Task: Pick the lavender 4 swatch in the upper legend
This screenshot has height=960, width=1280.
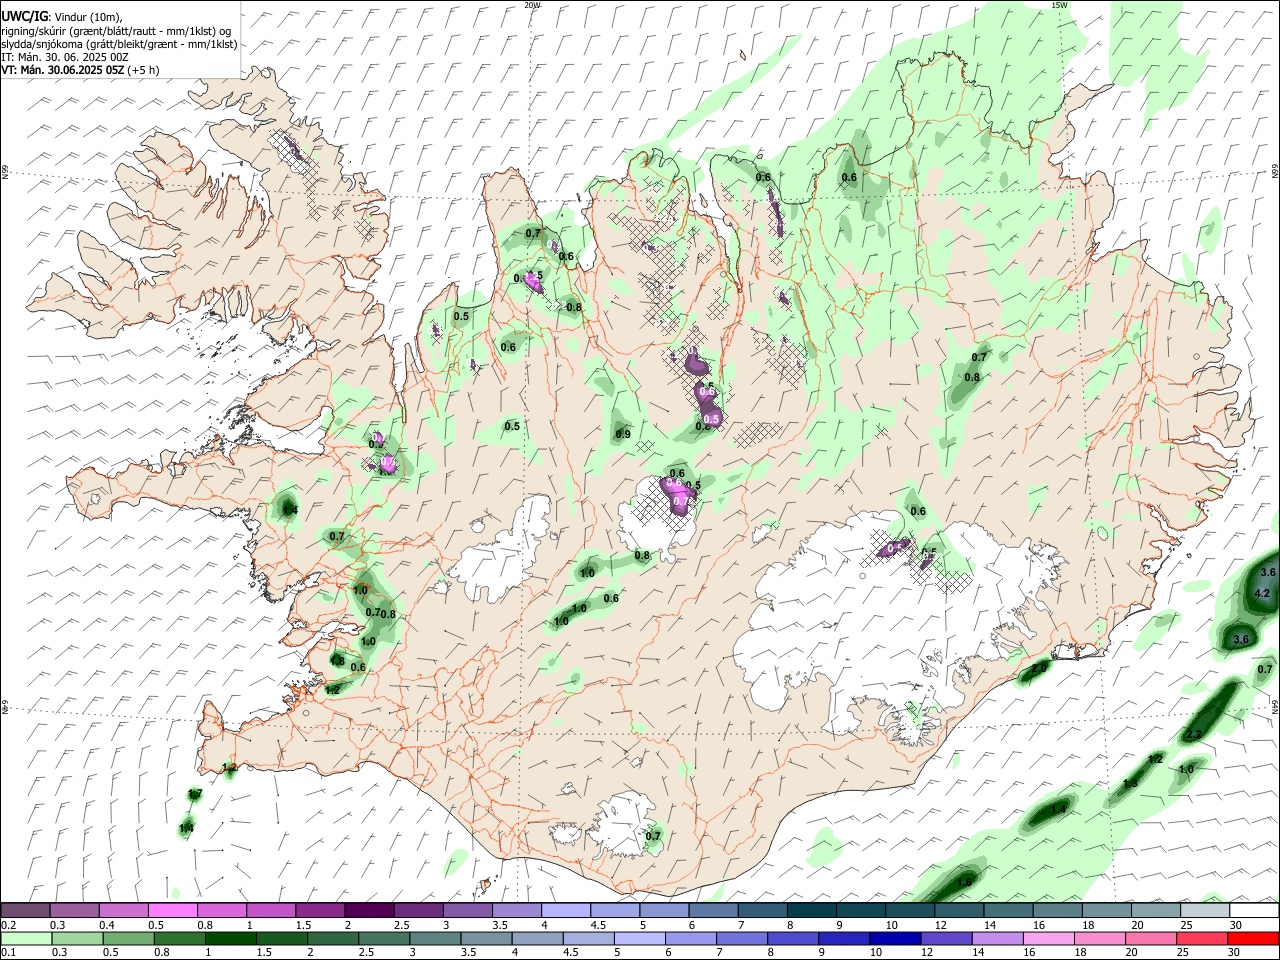Action: click(566, 910)
